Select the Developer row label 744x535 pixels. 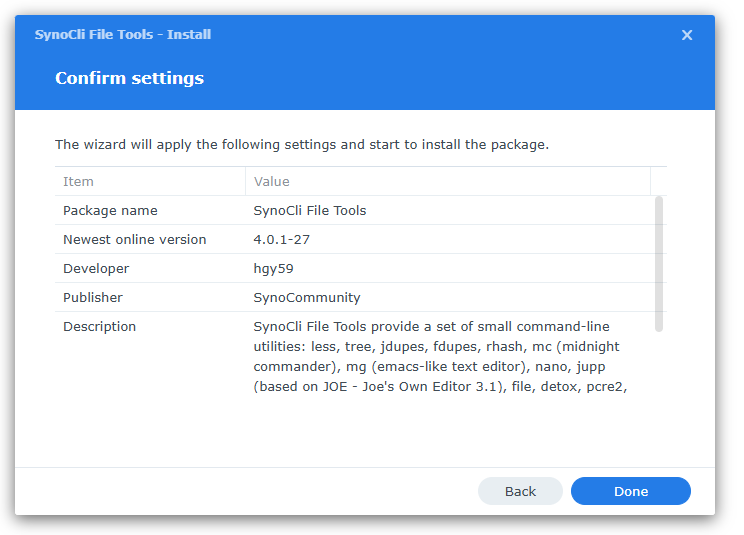tap(96, 268)
